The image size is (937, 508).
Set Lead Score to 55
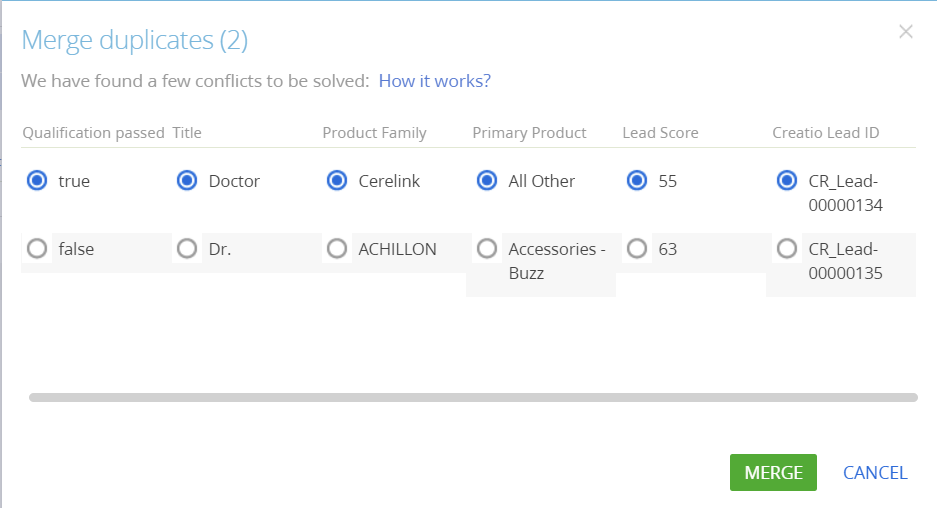click(637, 180)
